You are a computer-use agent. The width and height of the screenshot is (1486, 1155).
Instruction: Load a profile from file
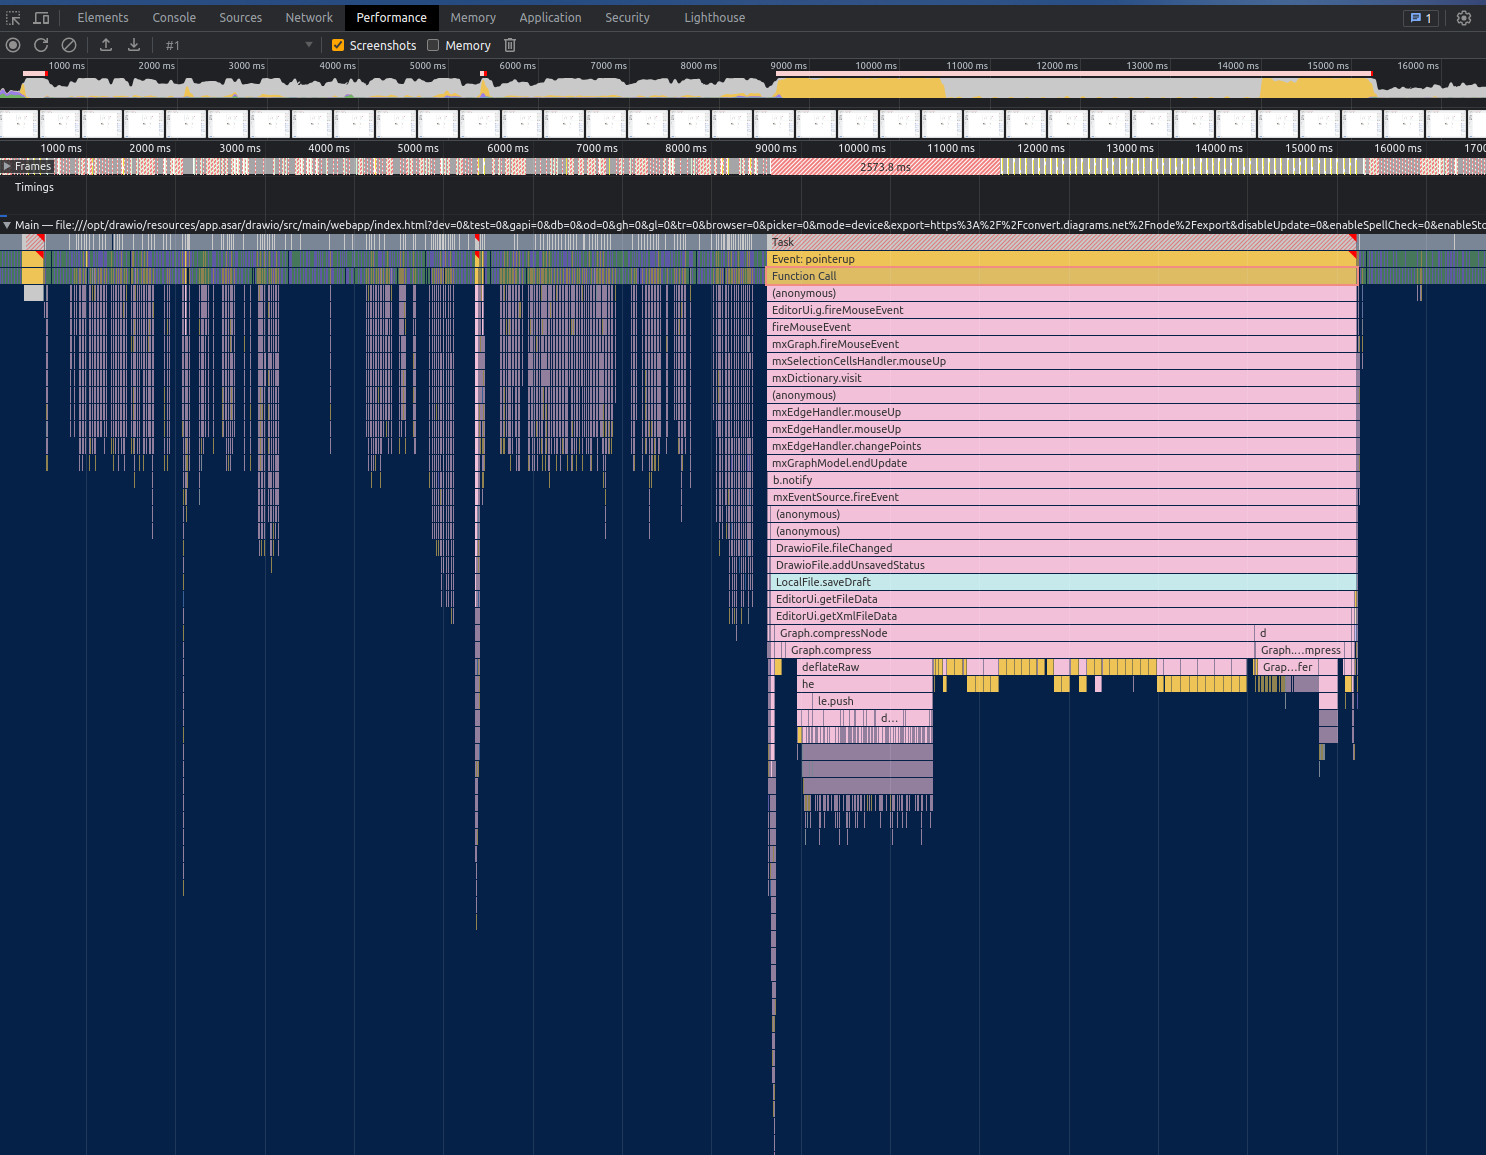click(105, 45)
